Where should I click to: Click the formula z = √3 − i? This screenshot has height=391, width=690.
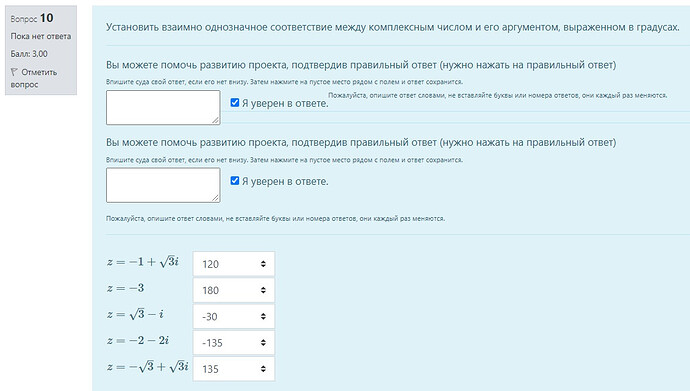[x=136, y=314]
